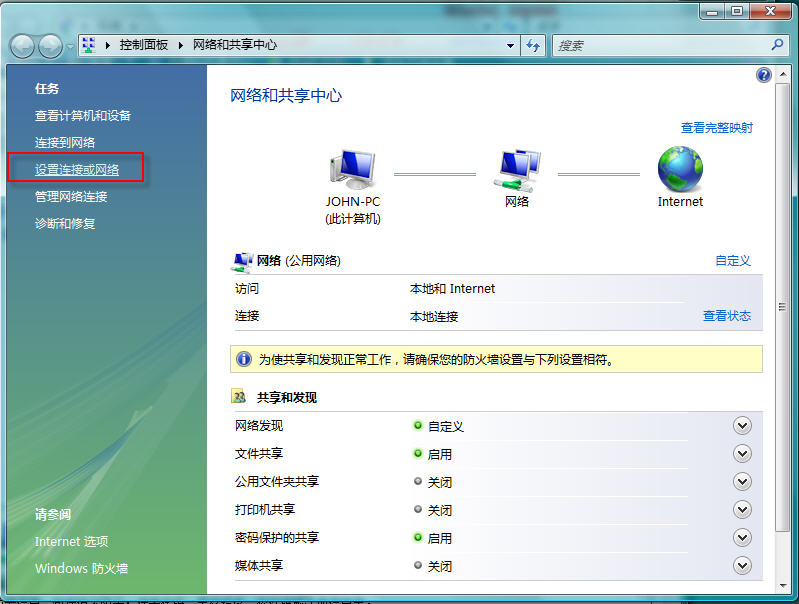Open the address bar history dropdown arrow
This screenshot has height=604, width=799.
point(510,46)
